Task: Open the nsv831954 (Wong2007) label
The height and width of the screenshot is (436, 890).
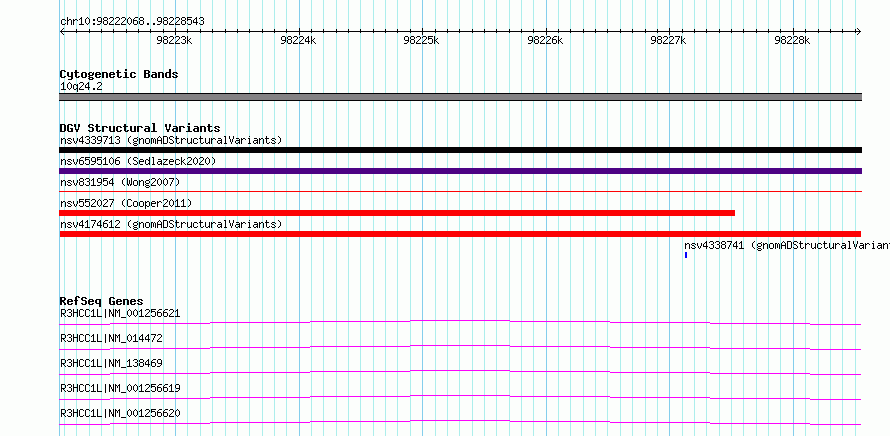Action: (x=120, y=182)
